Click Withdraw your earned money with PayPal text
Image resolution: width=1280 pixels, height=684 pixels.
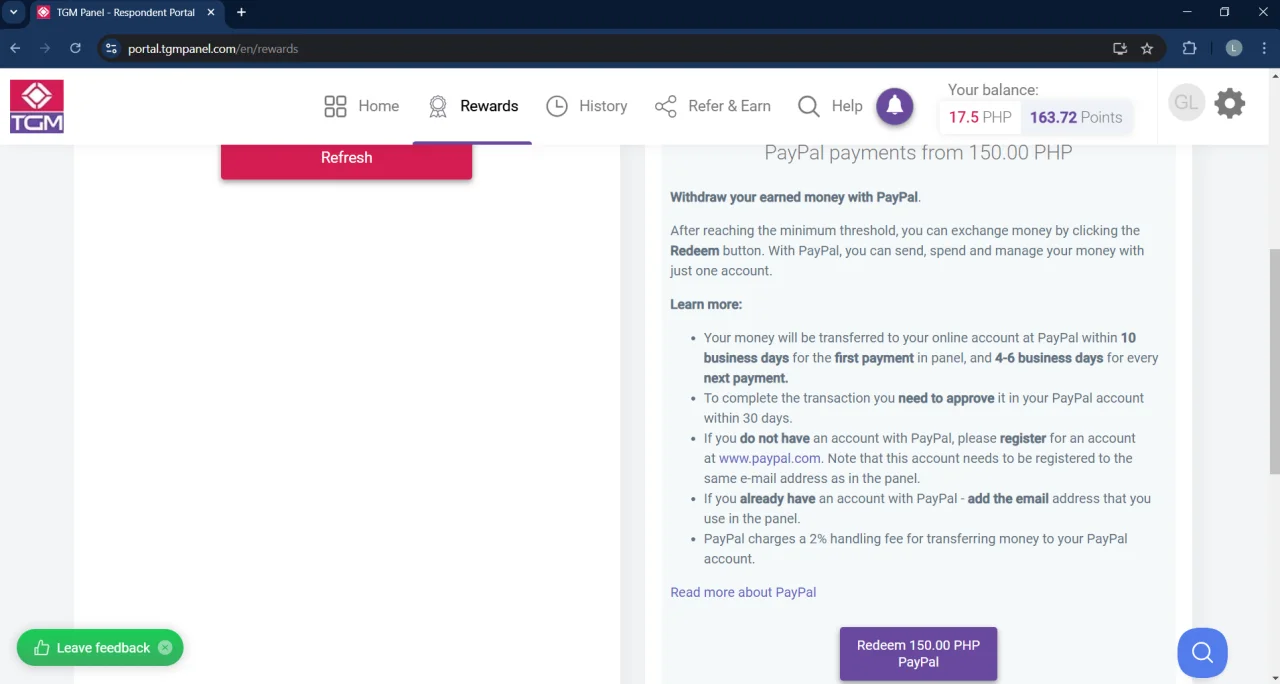795,197
